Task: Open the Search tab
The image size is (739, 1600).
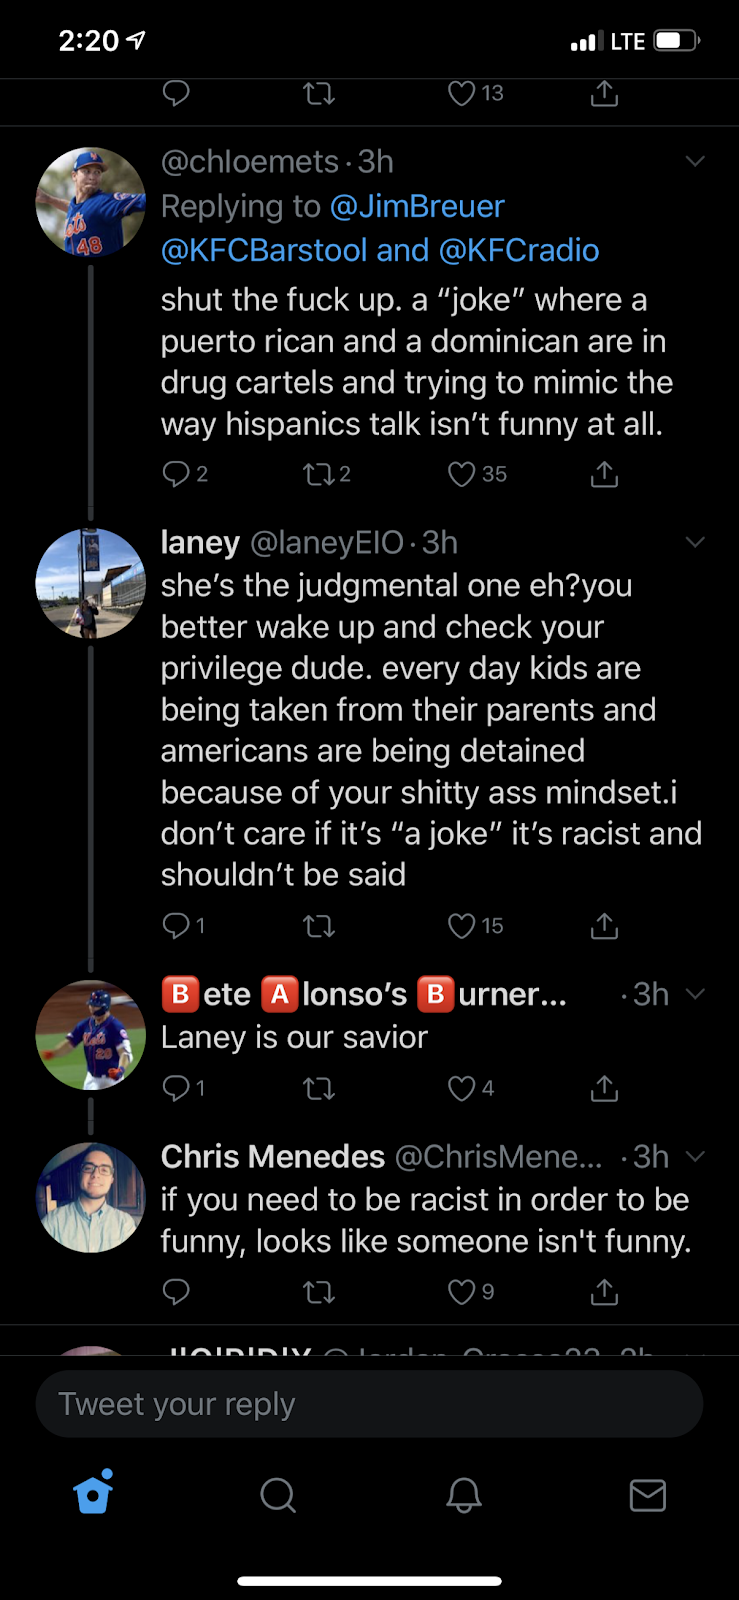Action: click(278, 1495)
